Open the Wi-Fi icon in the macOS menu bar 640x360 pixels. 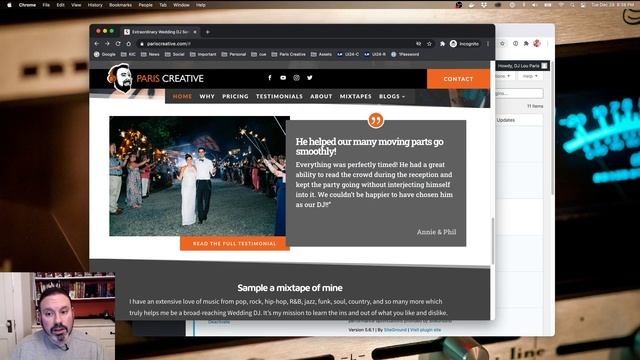[x=562, y=5]
